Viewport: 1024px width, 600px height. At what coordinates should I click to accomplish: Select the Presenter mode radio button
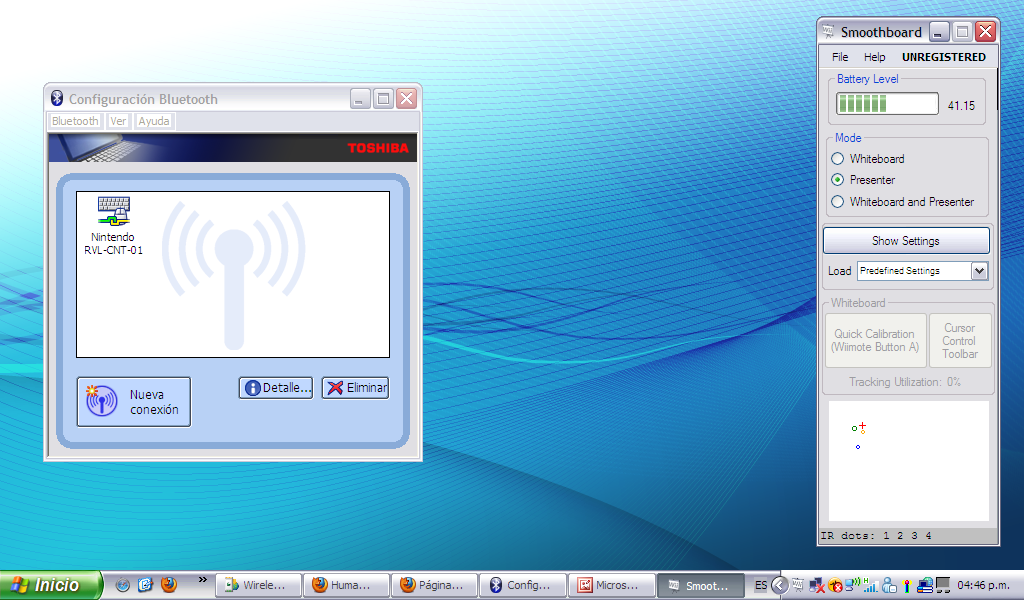click(837, 180)
